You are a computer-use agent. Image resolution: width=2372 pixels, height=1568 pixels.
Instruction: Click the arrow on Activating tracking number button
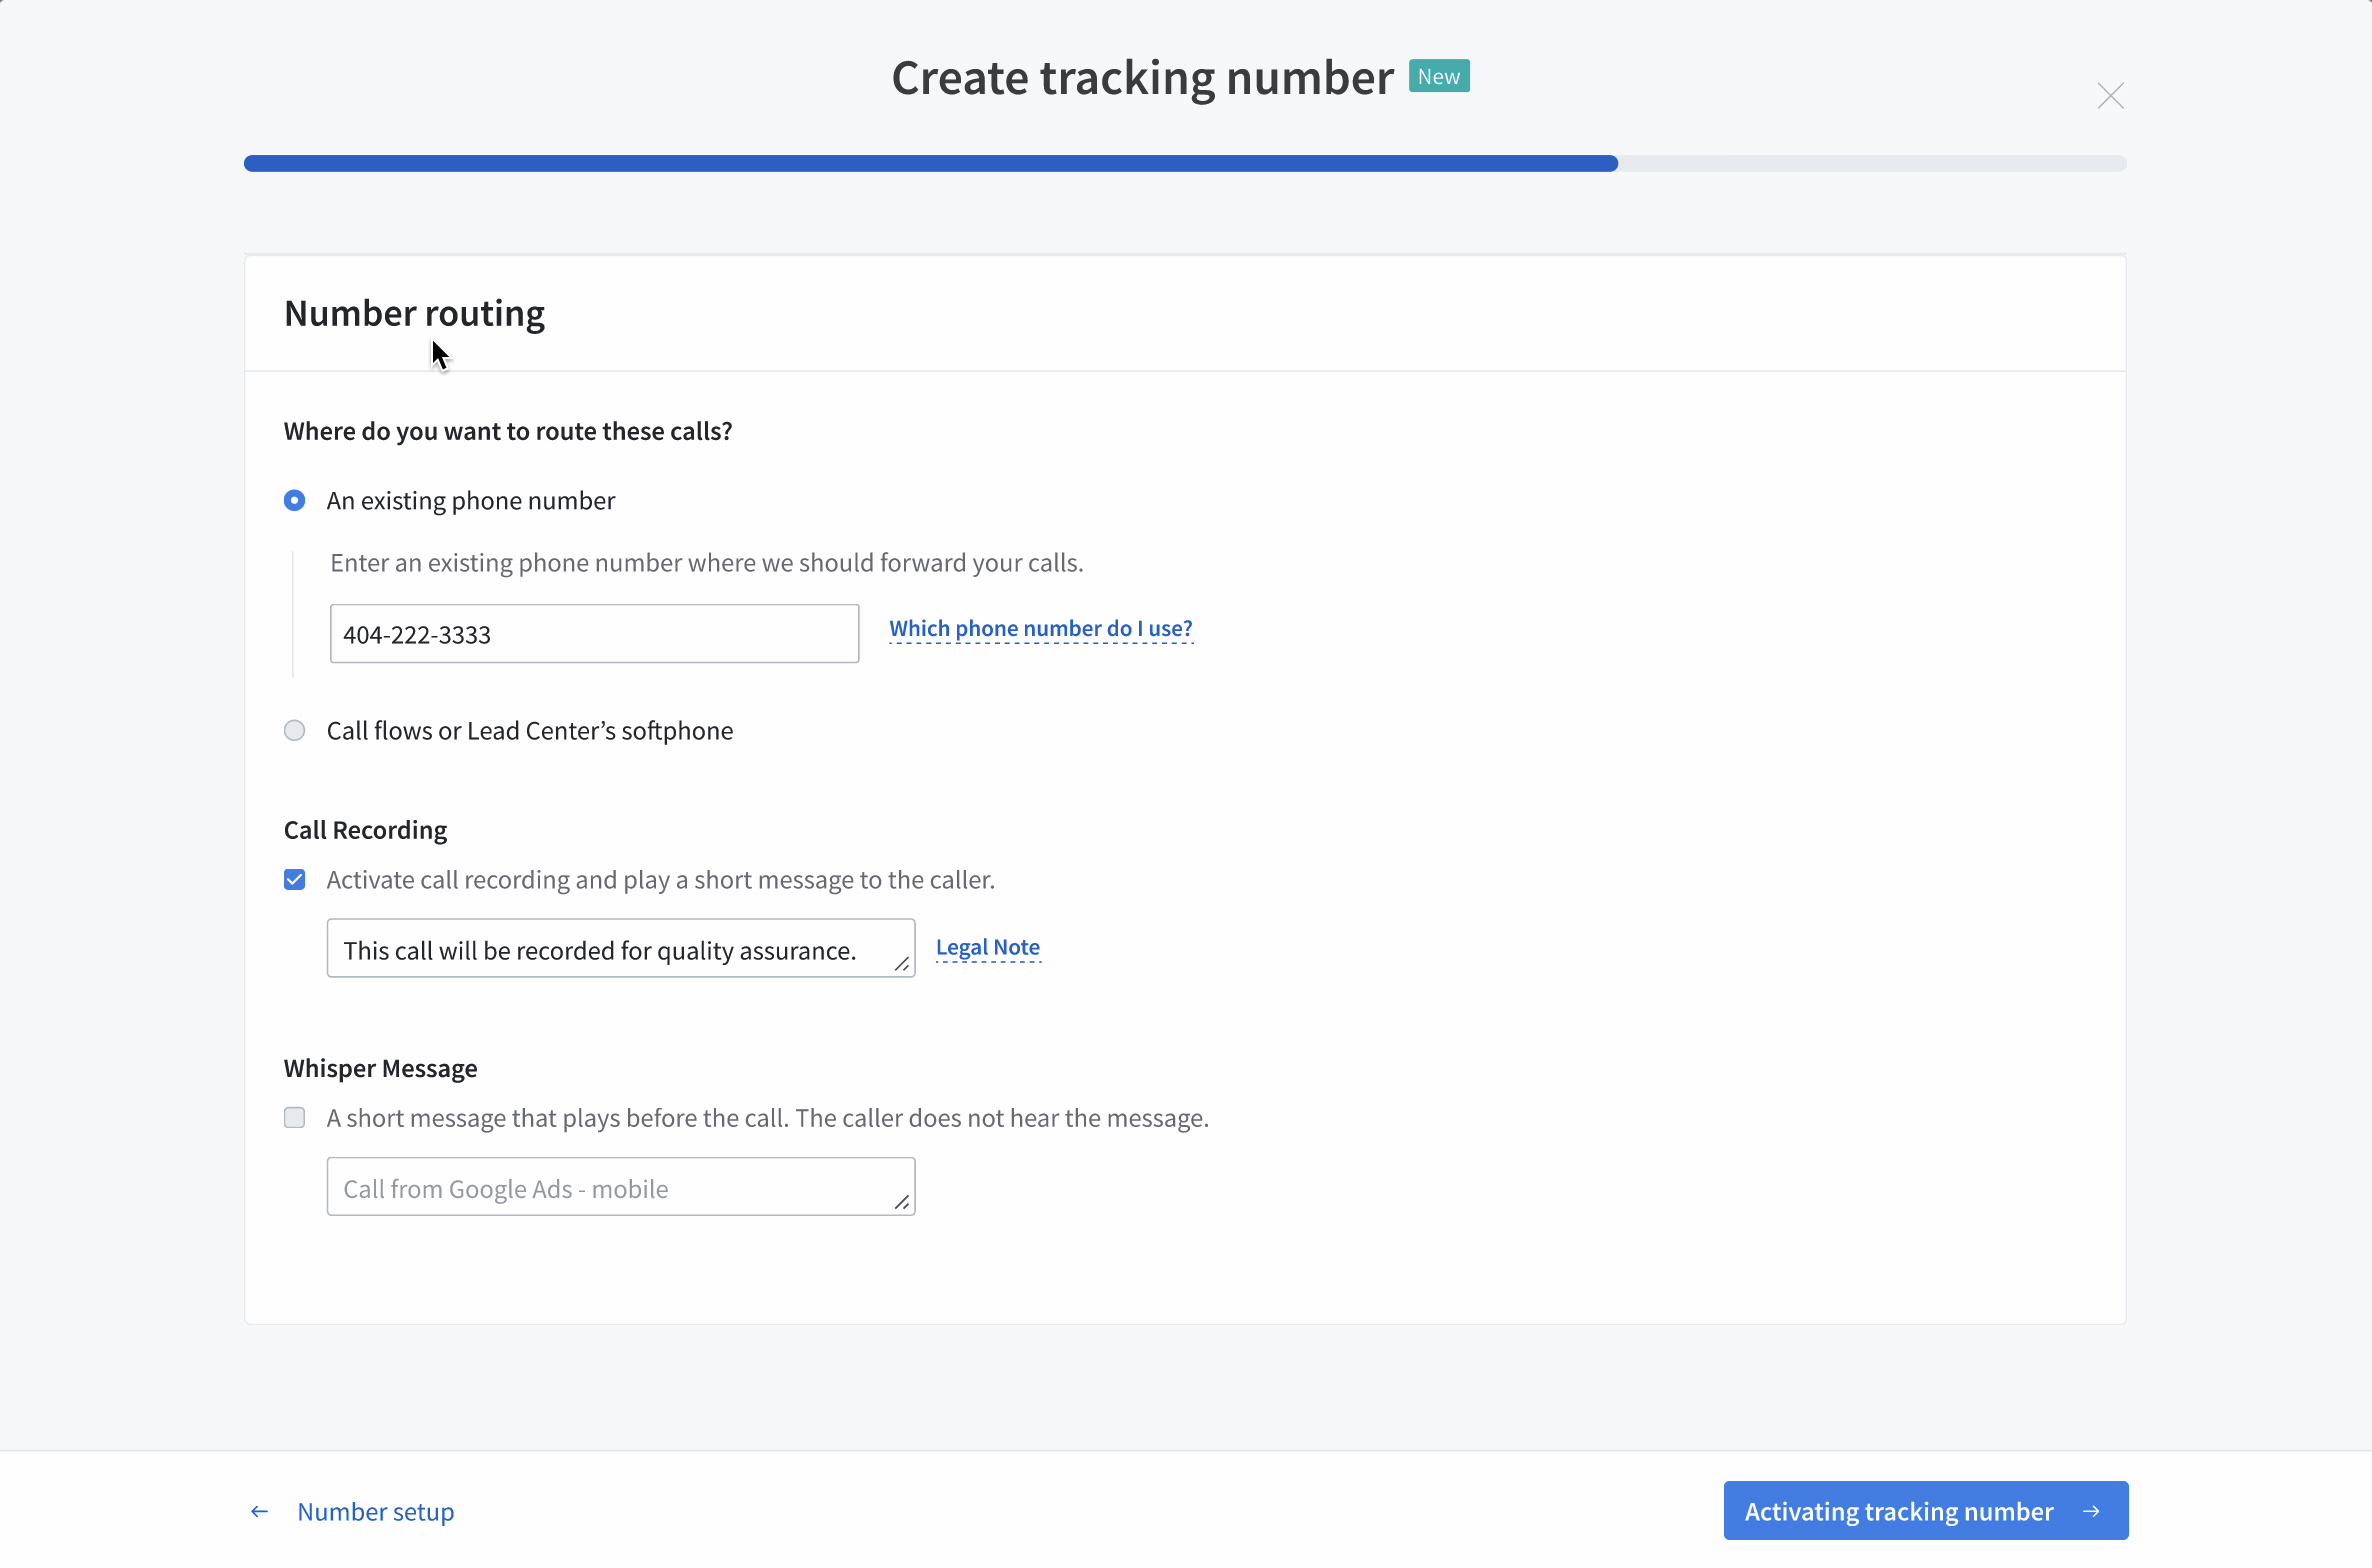[x=2091, y=1511]
